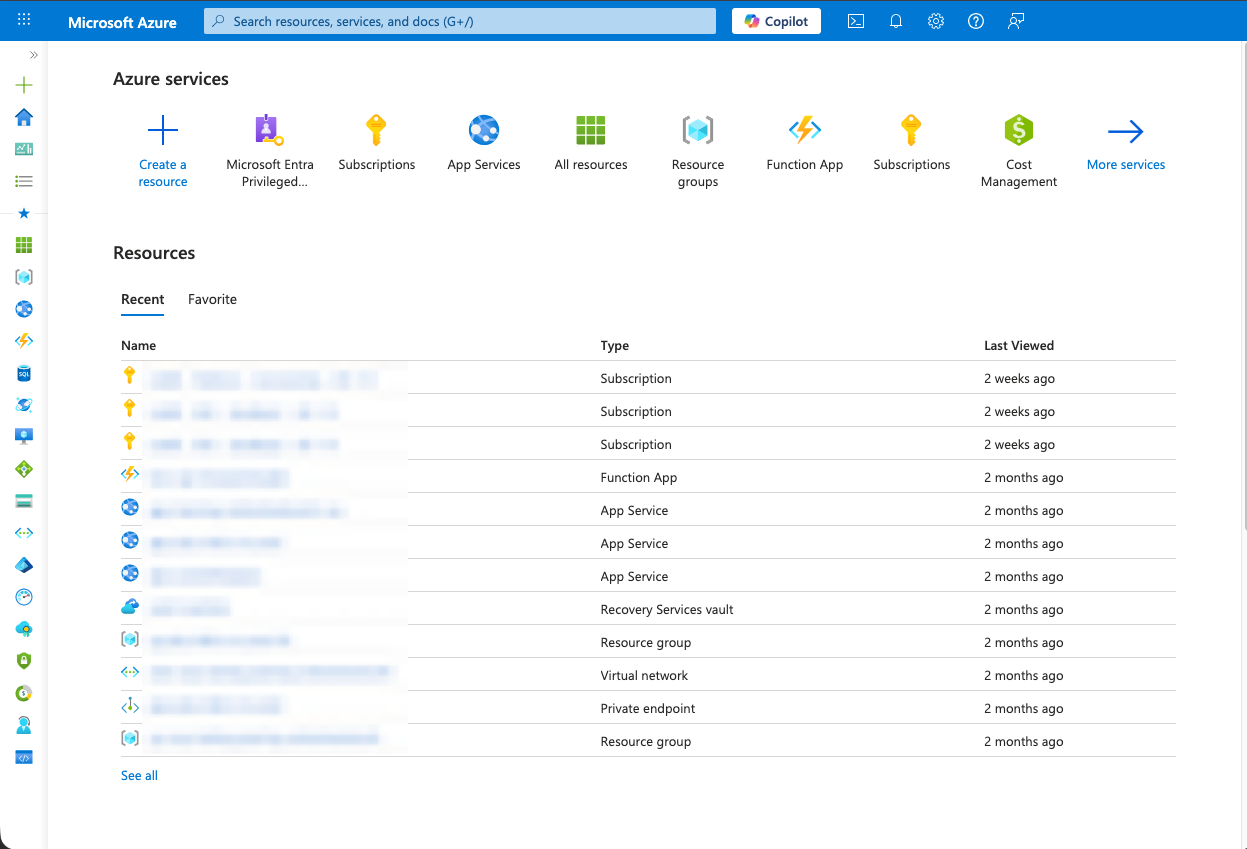Click the Feedback icon in the header
Image resolution: width=1247 pixels, height=849 pixels.
(x=1016, y=21)
